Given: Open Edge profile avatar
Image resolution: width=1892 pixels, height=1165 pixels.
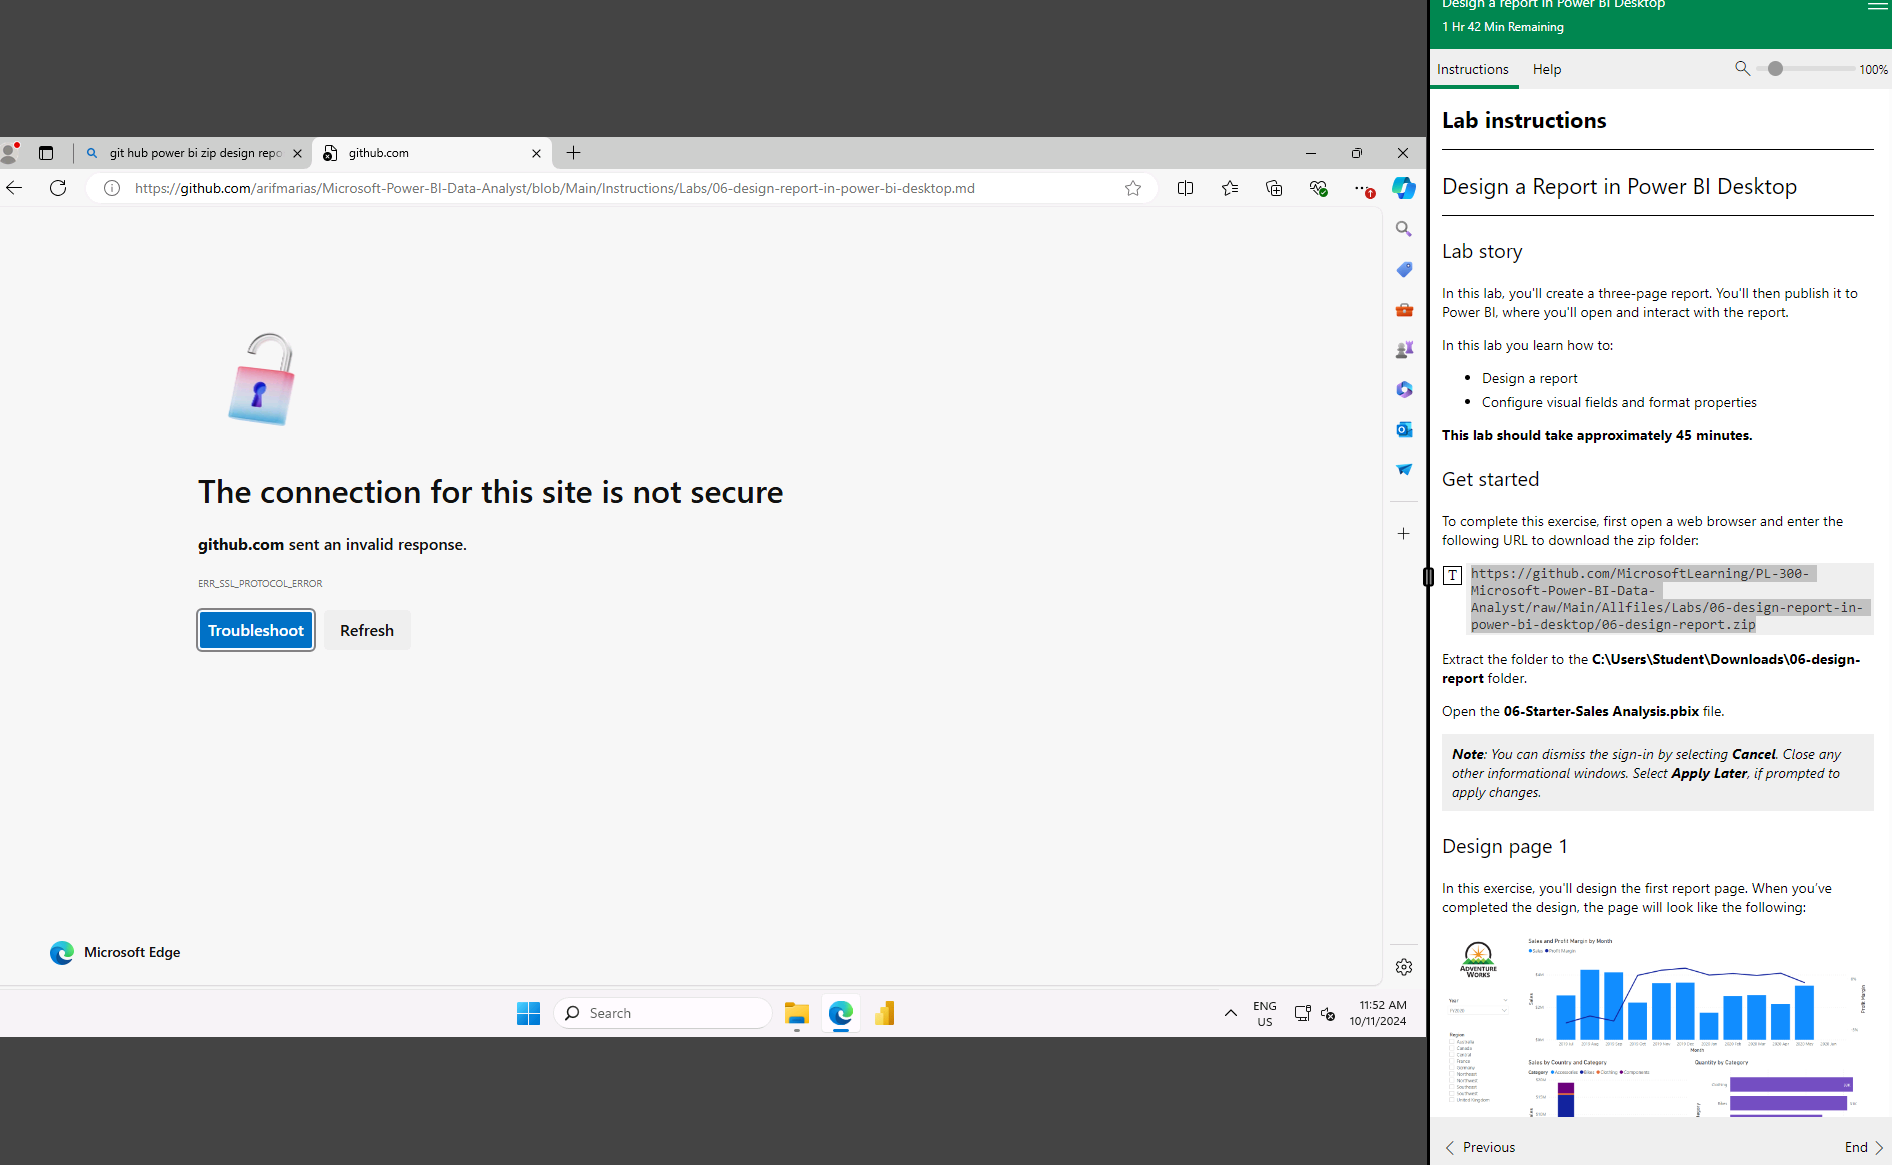Looking at the screenshot, I should 10,153.
